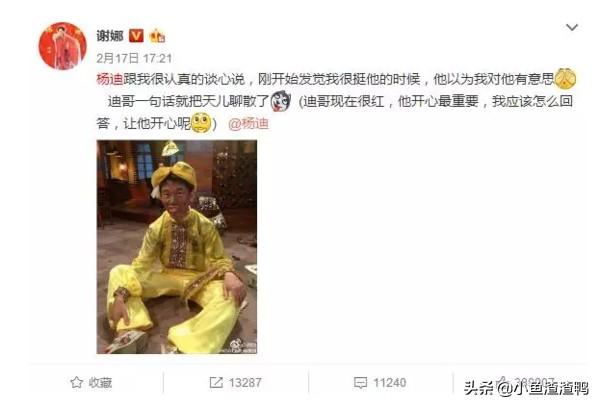Click the 谢娜 profile avatar
This screenshot has height=407, width=600.
(62, 46)
